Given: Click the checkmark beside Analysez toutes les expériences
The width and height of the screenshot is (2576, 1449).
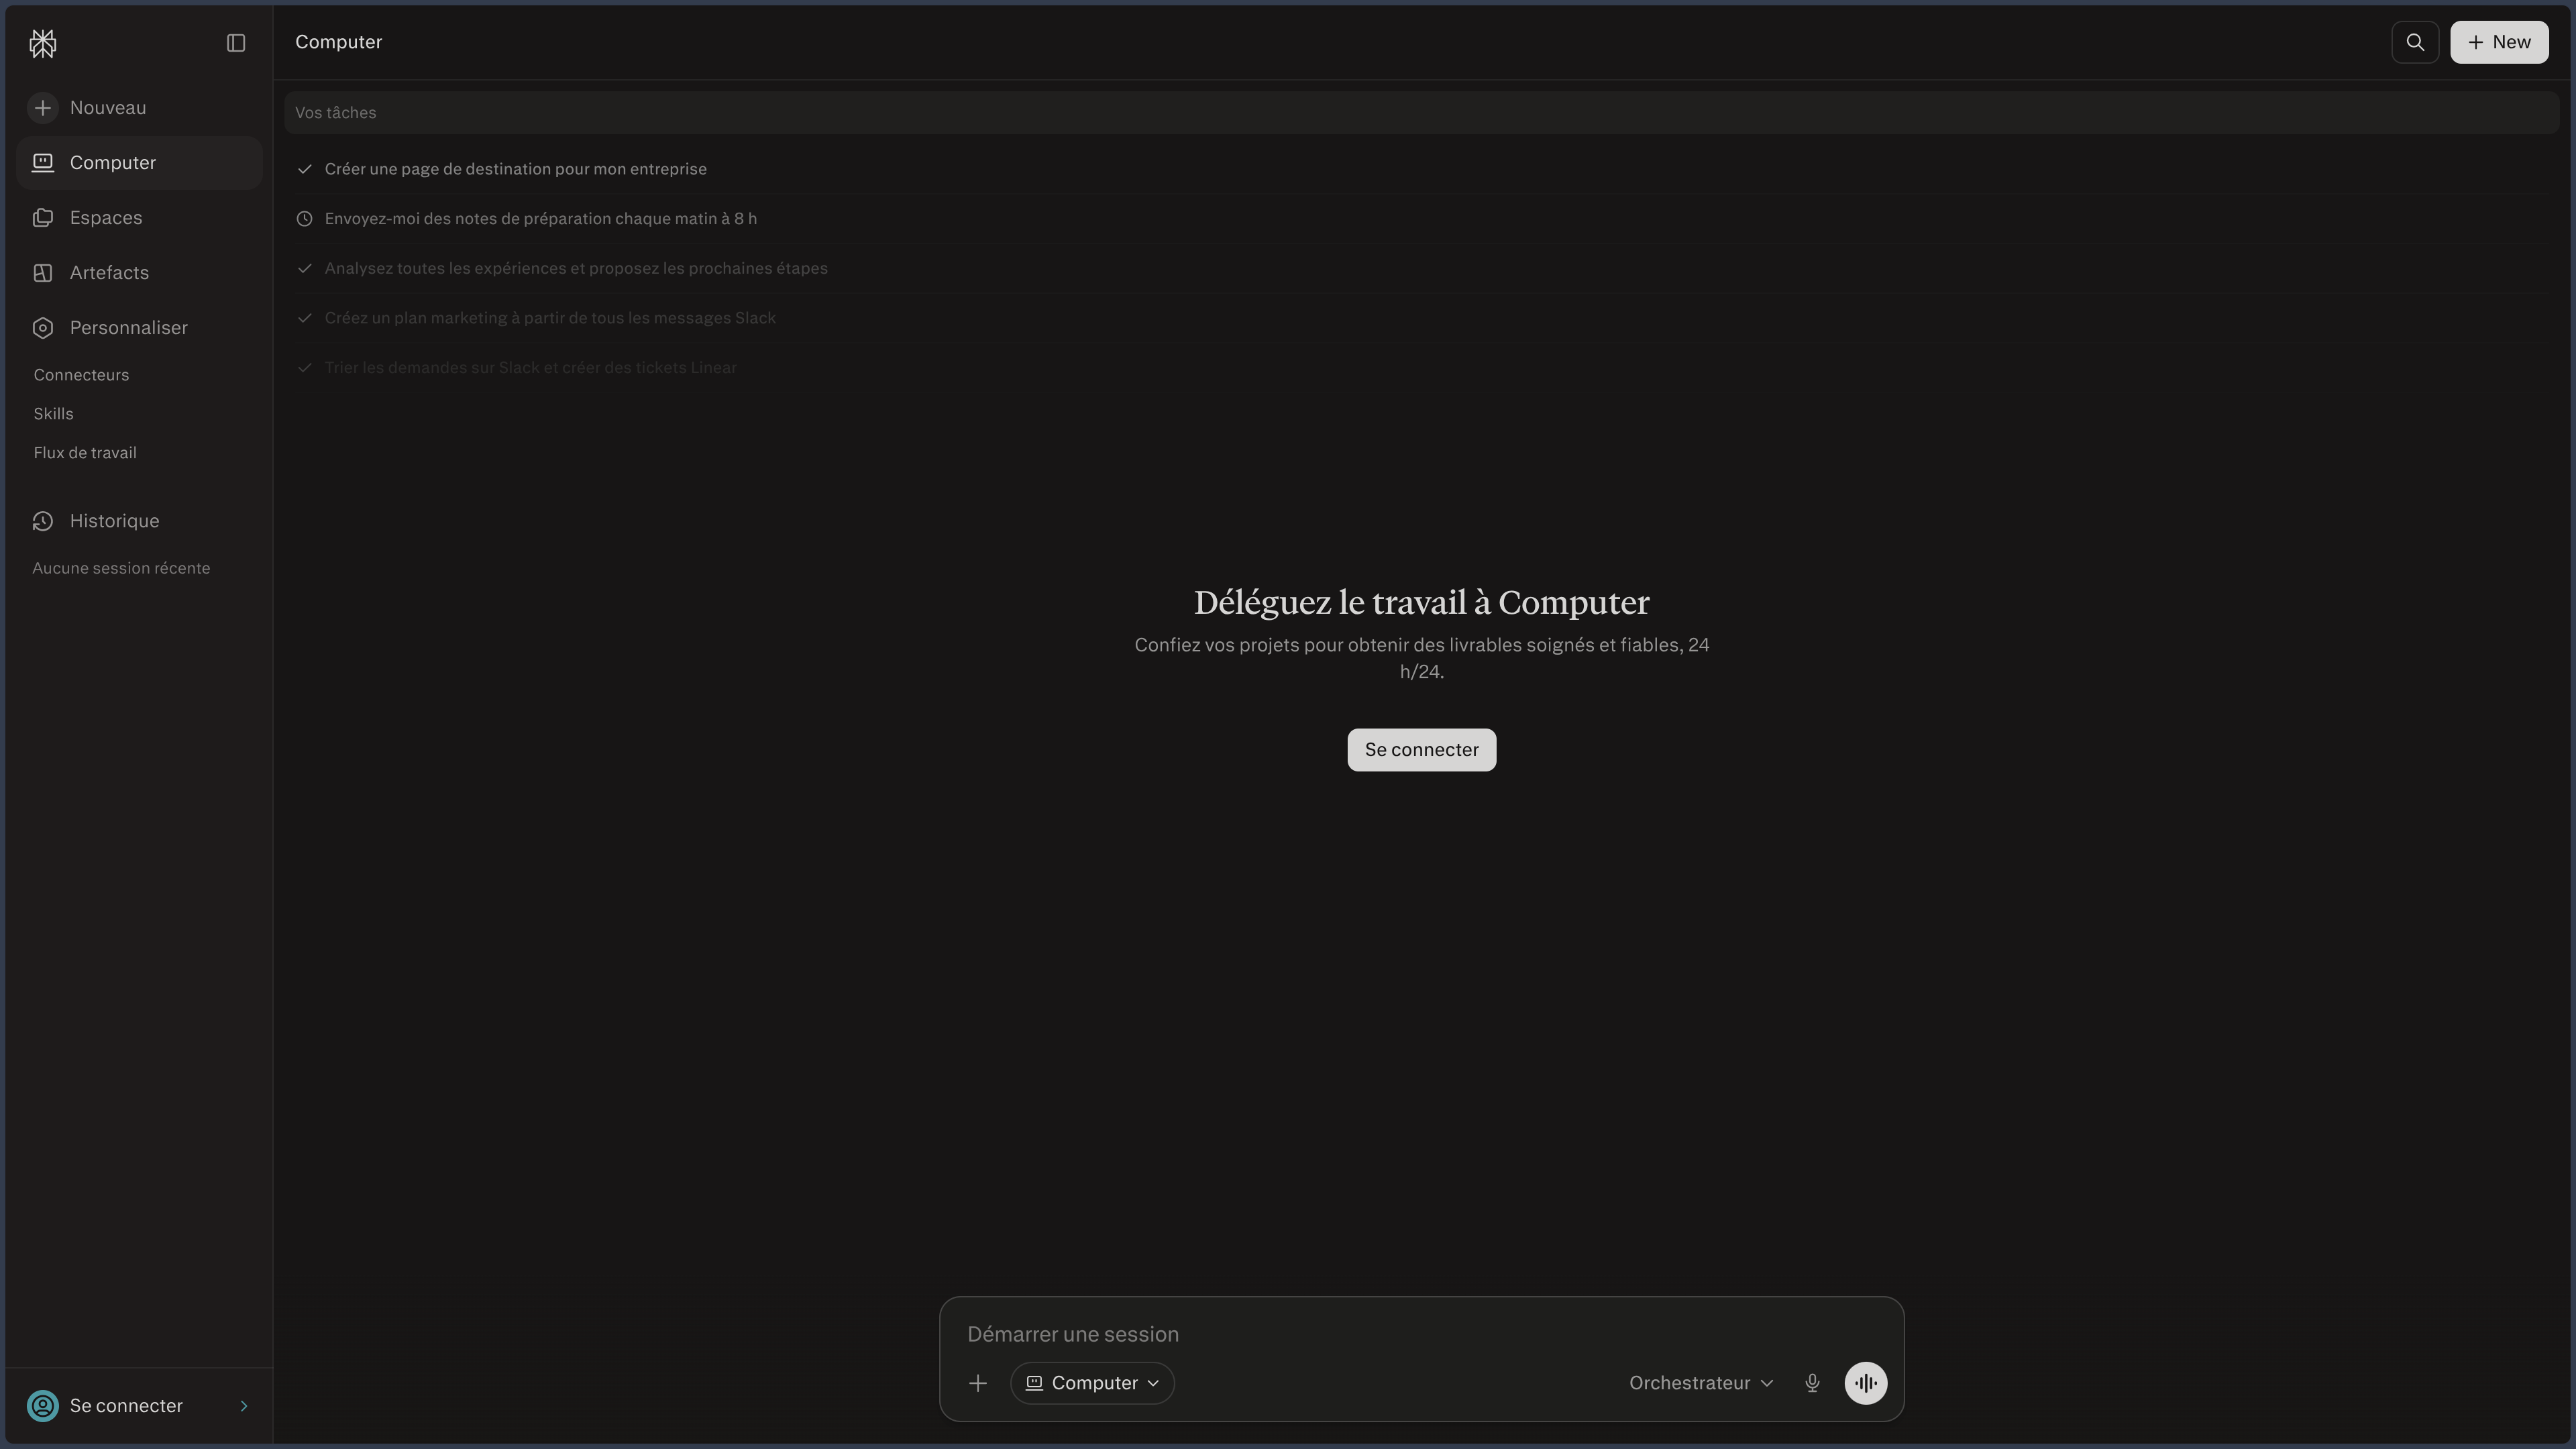Looking at the screenshot, I should click(305, 268).
